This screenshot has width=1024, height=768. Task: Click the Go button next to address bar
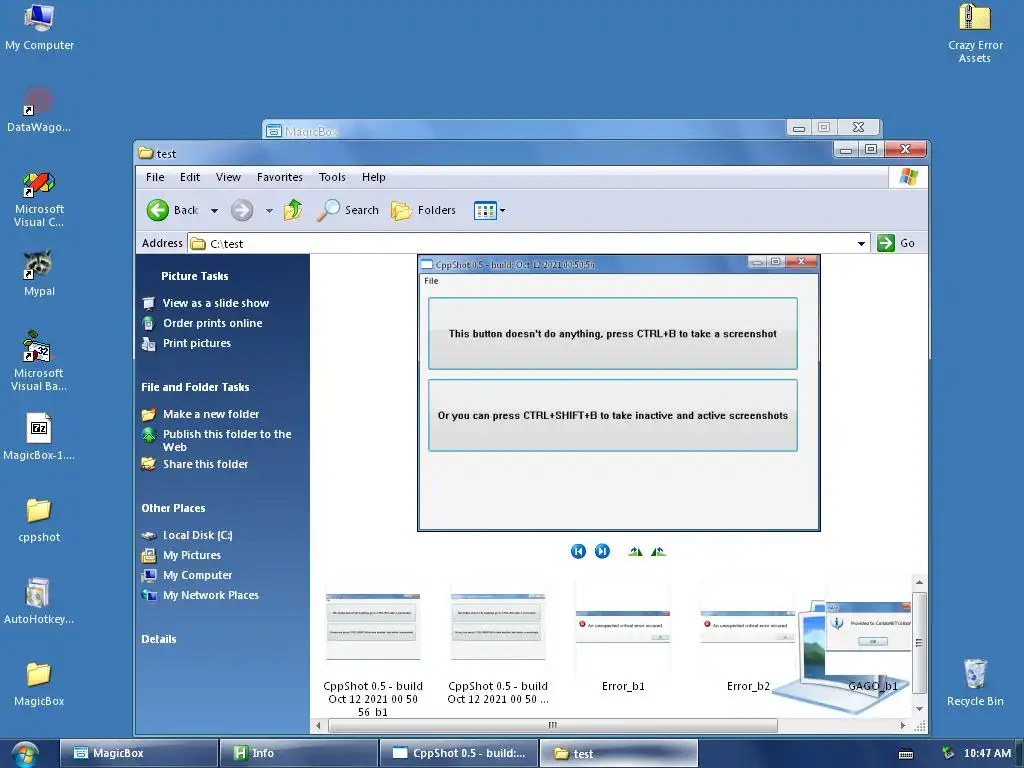tap(896, 243)
